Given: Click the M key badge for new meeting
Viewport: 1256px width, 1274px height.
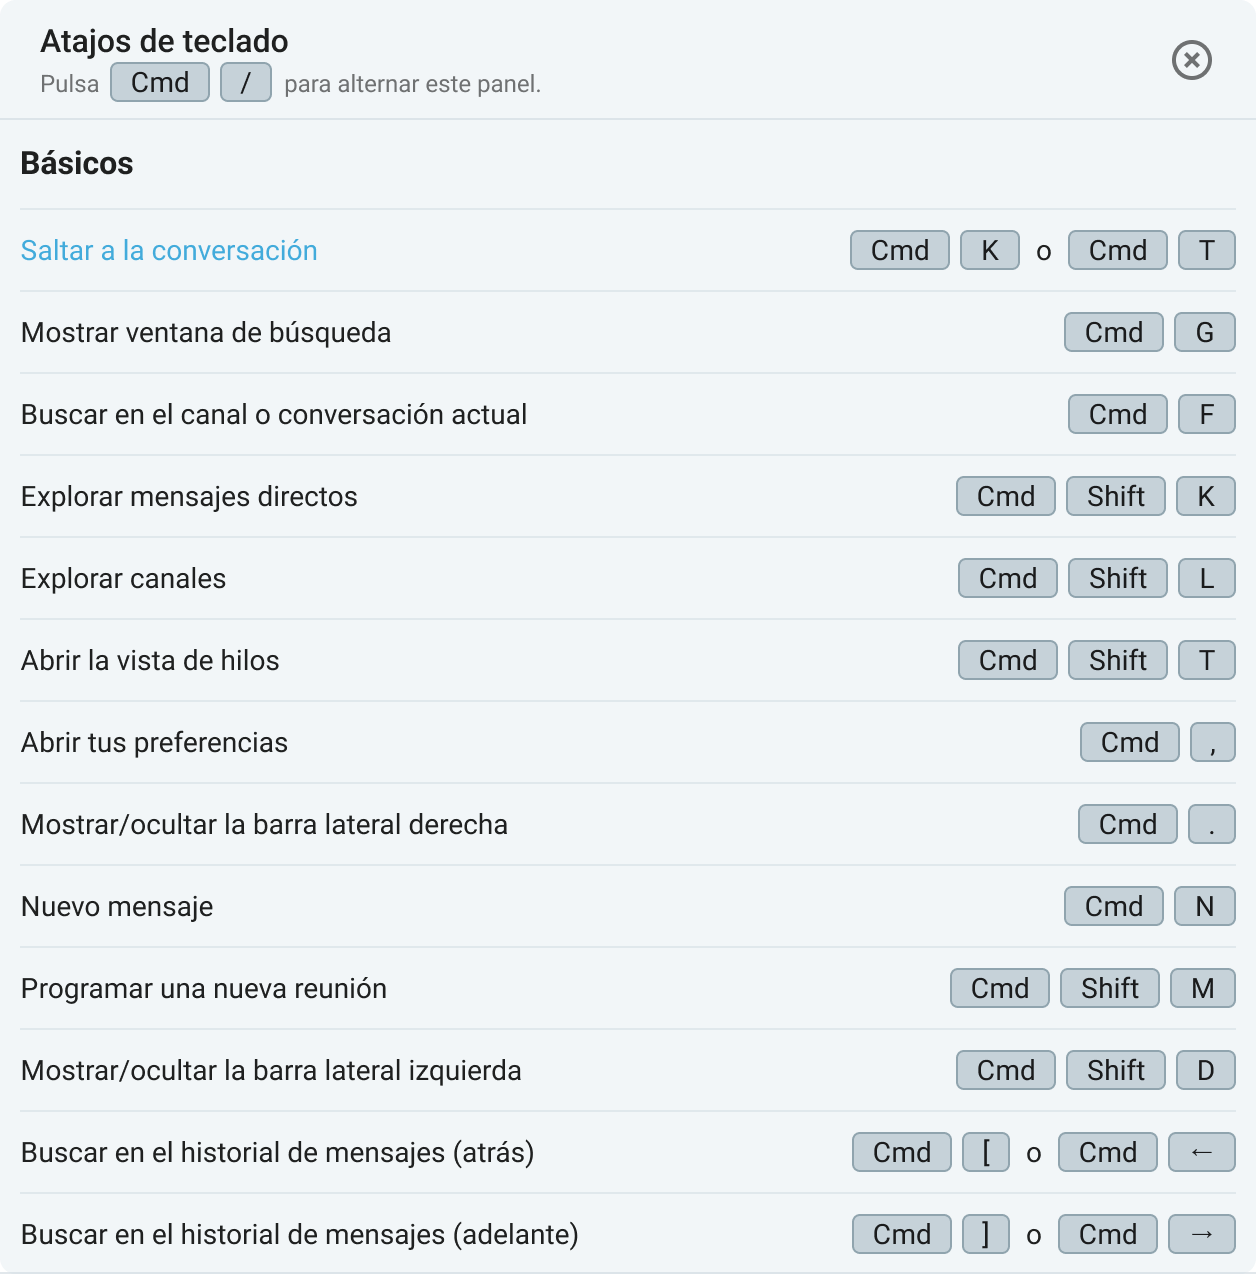Looking at the screenshot, I should 1203,988.
